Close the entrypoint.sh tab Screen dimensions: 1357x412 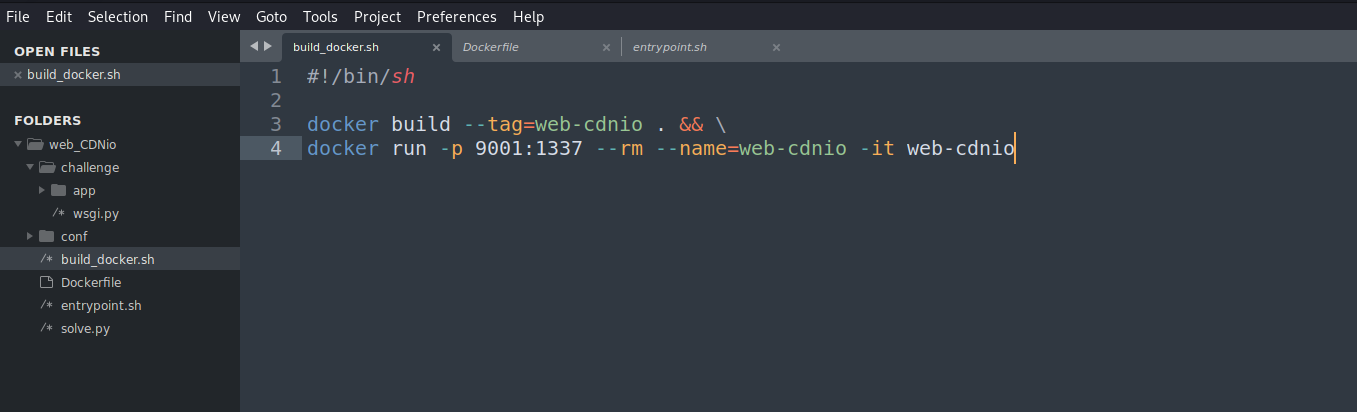click(x=776, y=47)
